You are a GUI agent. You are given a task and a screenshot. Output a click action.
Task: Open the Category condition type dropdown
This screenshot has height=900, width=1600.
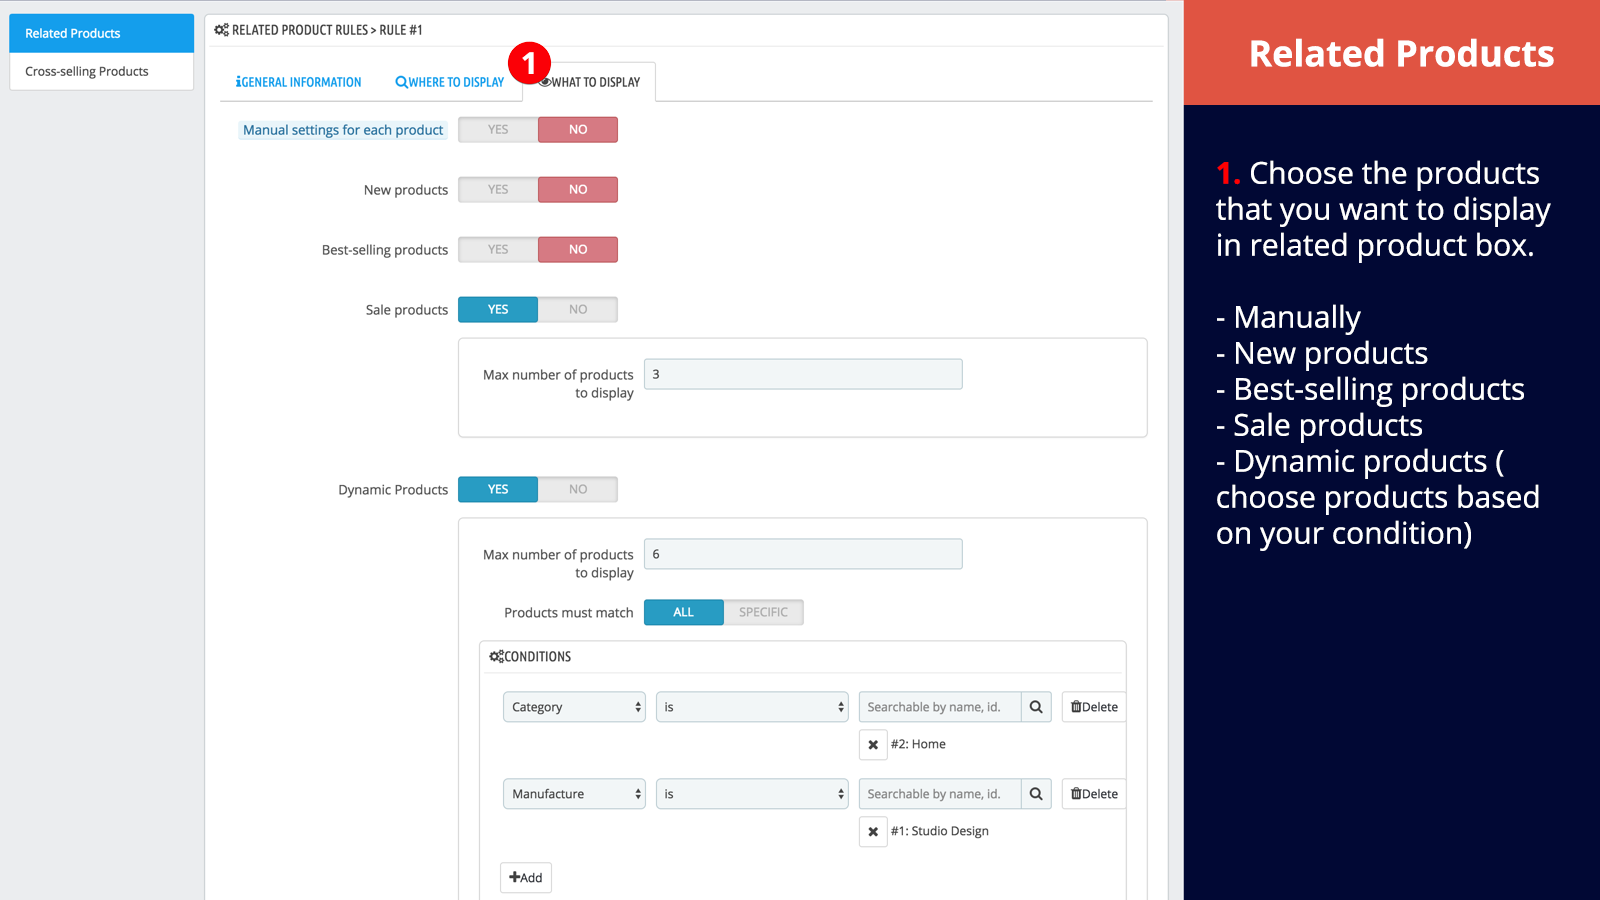point(574,707)
